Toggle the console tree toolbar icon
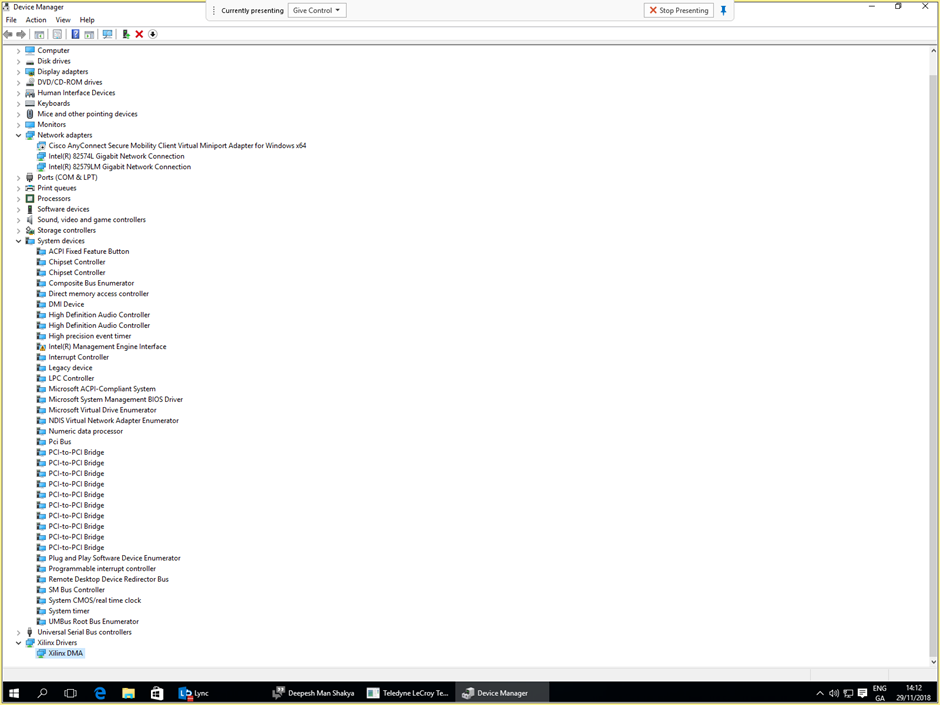The width and height of the screenshot is (940, 705). coord(39,34)
